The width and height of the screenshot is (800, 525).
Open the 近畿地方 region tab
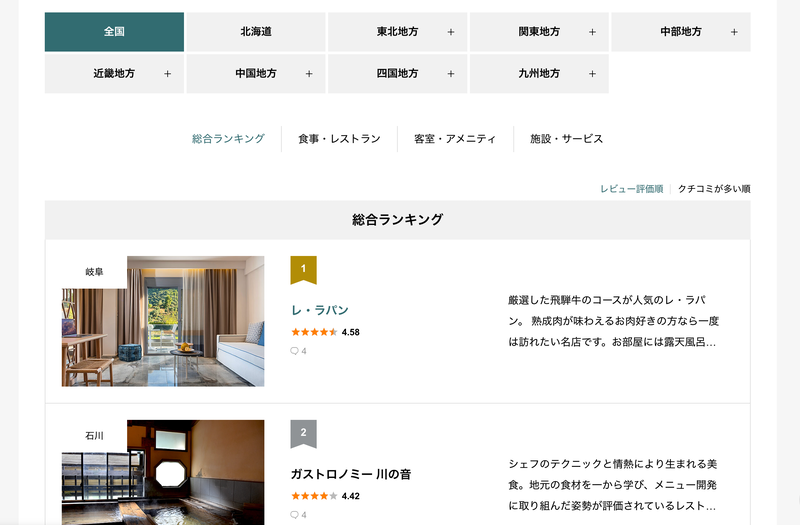pyautogui.click(x=114, y=73)
